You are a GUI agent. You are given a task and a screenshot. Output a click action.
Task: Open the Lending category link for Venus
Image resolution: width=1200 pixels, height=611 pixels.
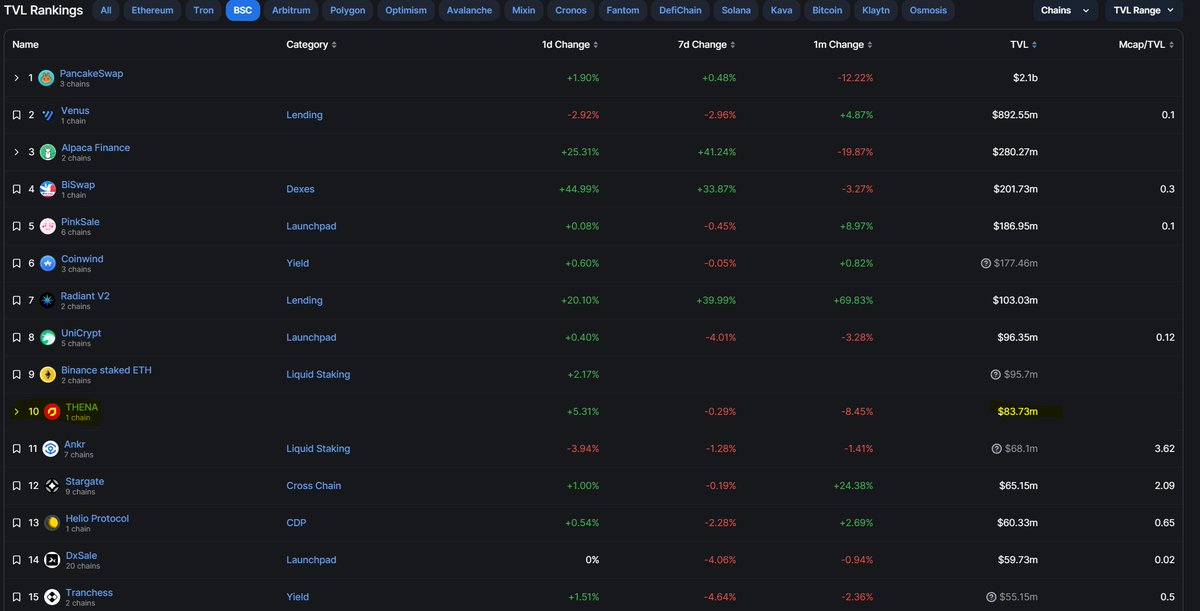pyautogui.click(x=304, y=115)
